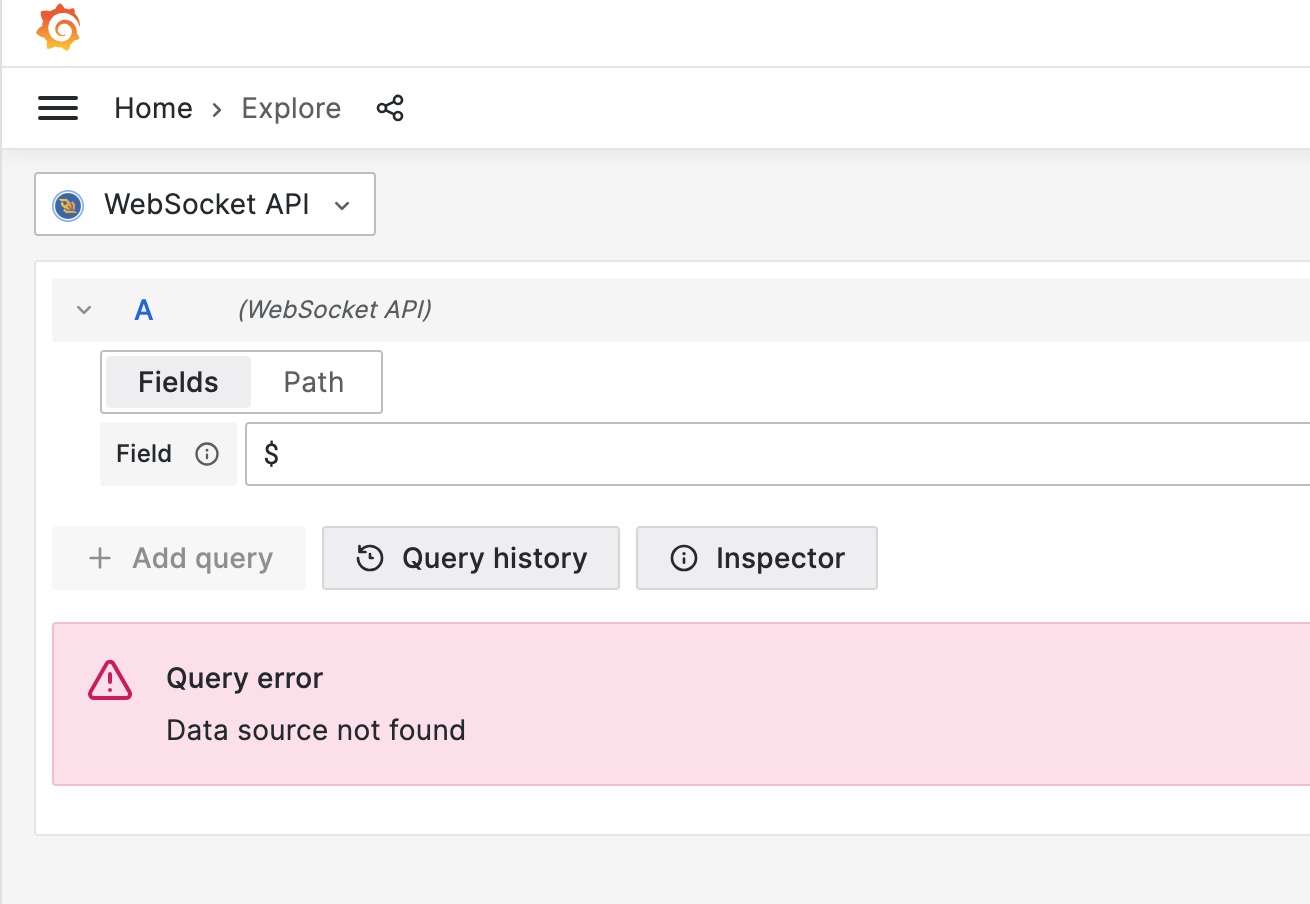Viewport: 1310px width, 904px height.
Task: Navigate to Home in the breadcrumb
Action: point(153,108)
